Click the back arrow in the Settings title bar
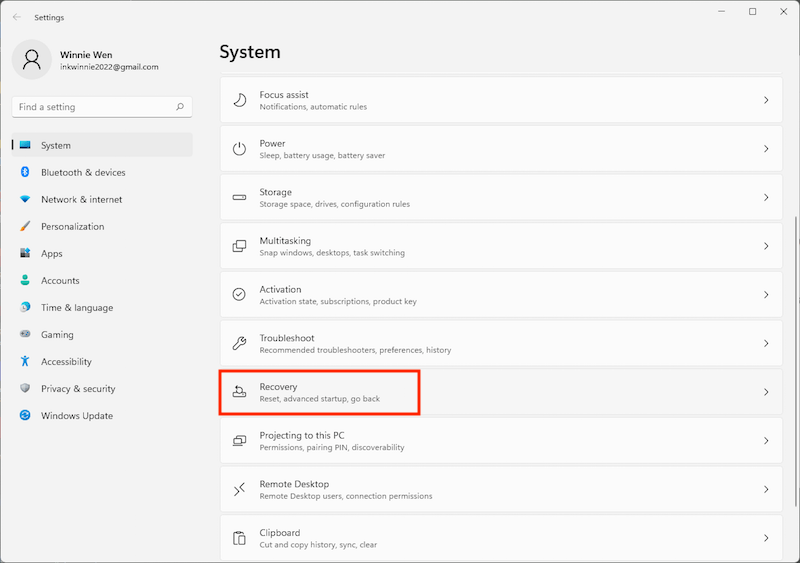 pos(17,17)
